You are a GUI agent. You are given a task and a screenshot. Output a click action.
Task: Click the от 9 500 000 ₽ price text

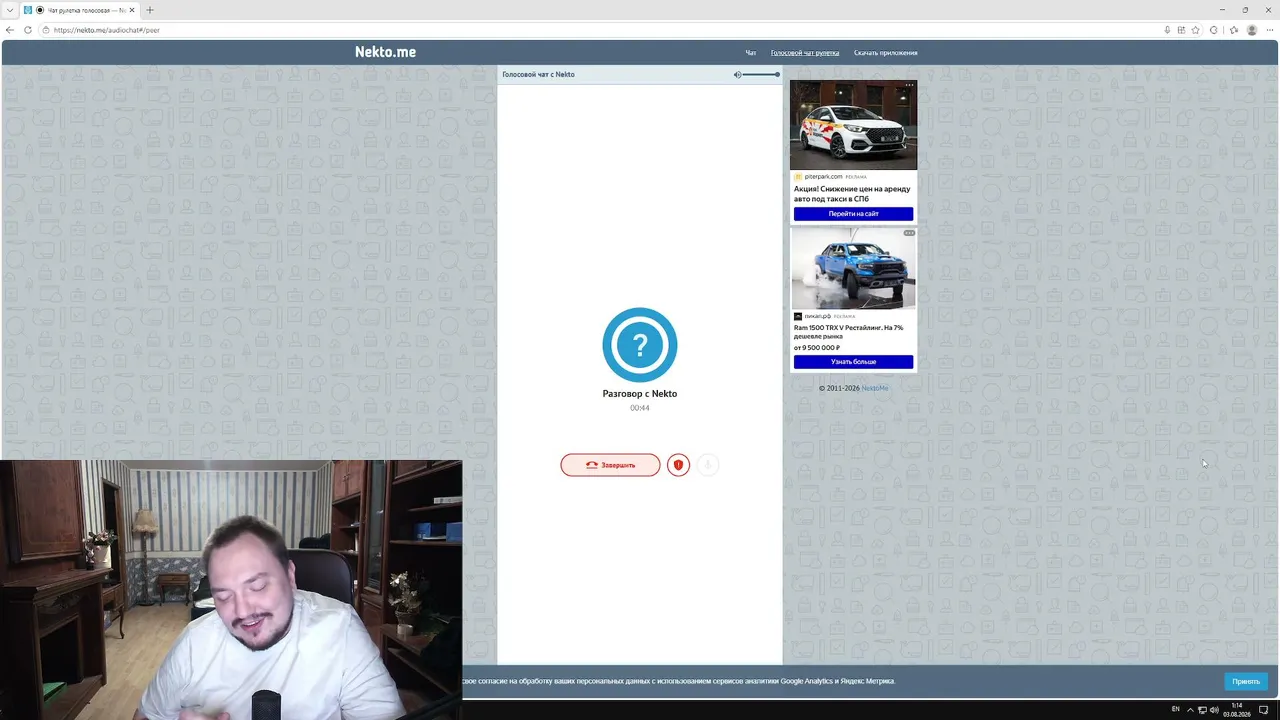(816, 347)
